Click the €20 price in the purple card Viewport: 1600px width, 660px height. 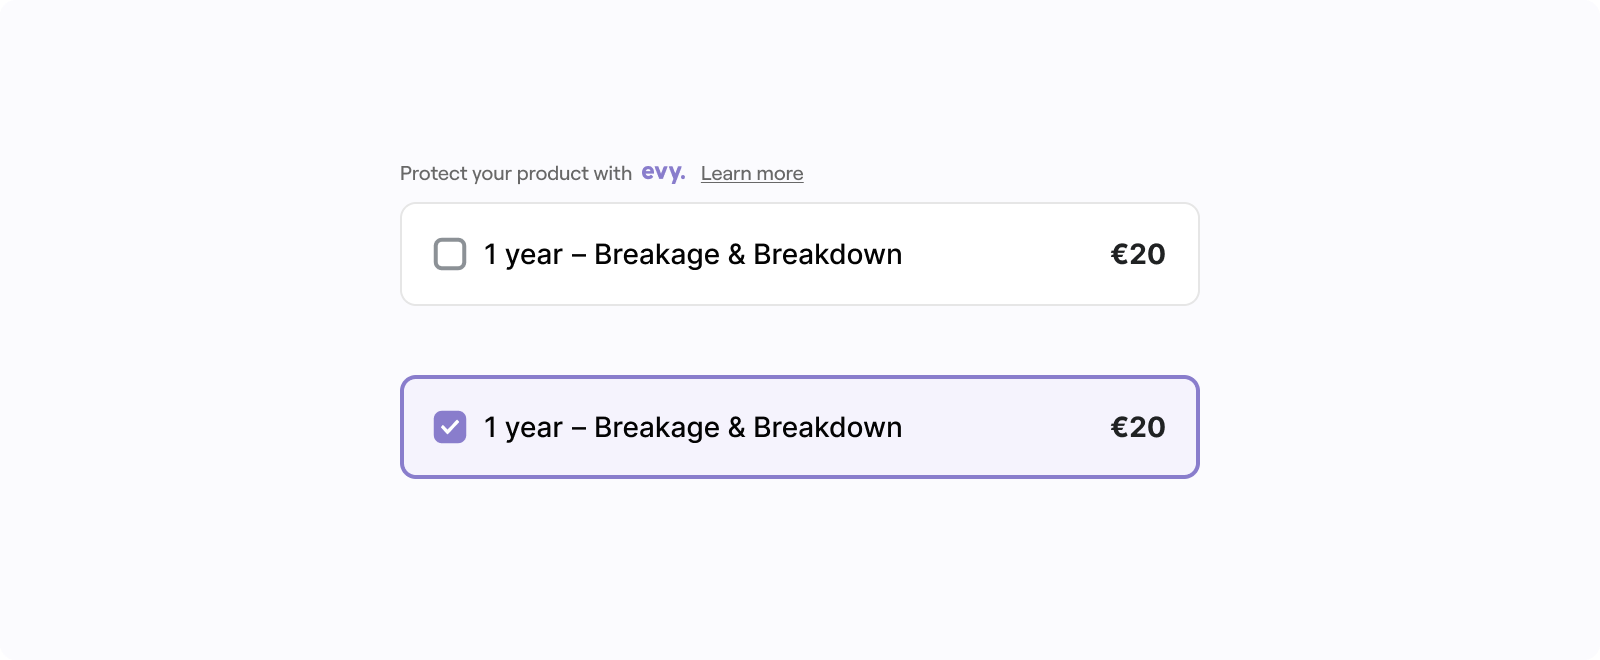[1138, 427]
